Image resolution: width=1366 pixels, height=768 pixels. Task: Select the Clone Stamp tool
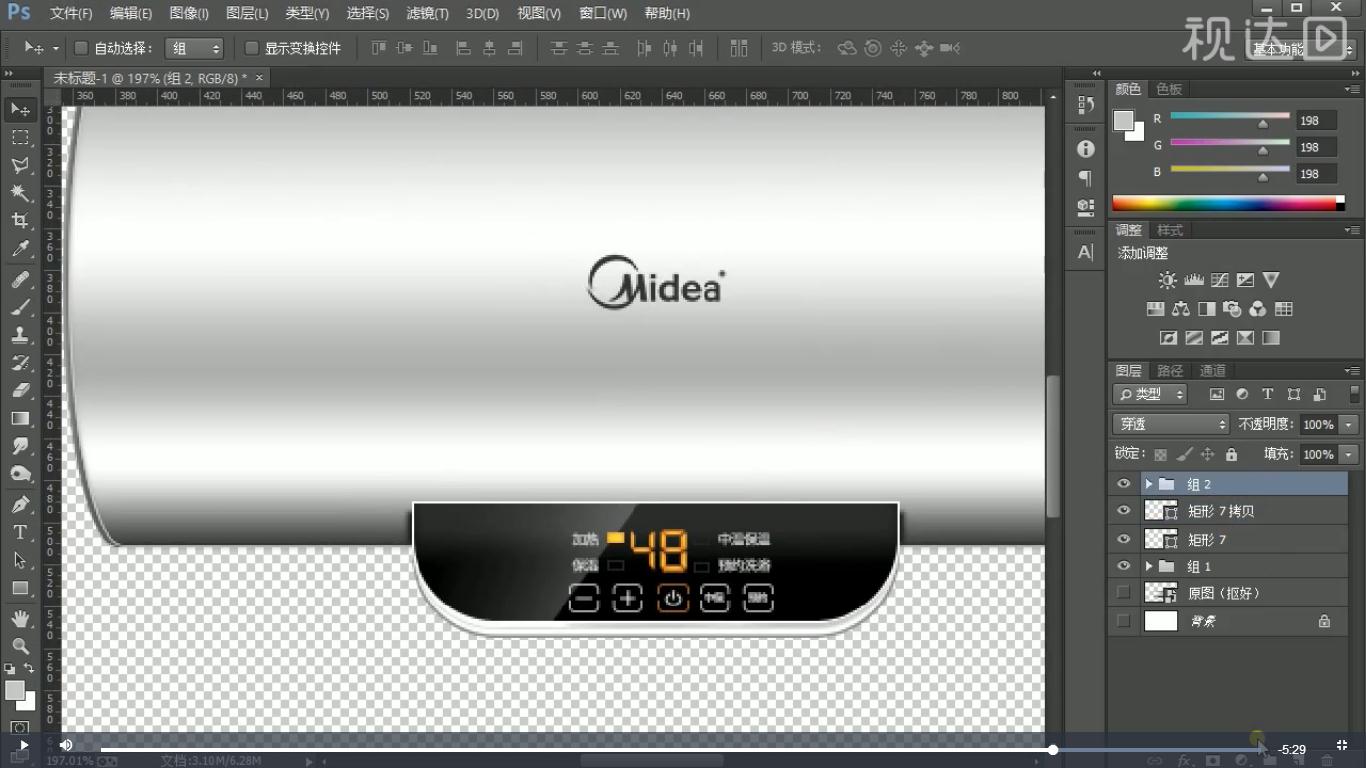click(x=20, y=335)
